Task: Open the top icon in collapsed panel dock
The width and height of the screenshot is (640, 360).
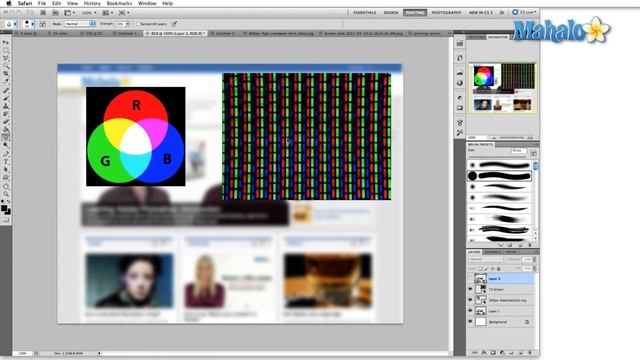Action: point(460,43)
